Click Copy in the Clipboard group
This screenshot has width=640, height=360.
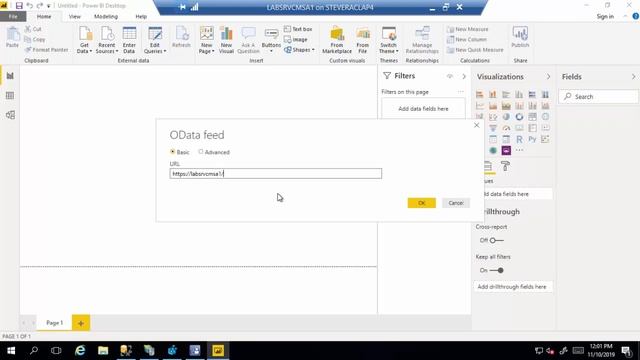(34, 39)
